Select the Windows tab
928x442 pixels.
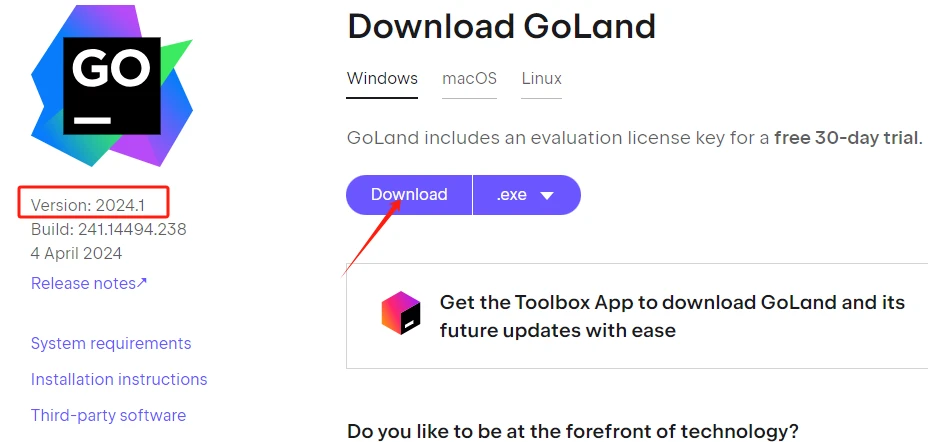382,79
